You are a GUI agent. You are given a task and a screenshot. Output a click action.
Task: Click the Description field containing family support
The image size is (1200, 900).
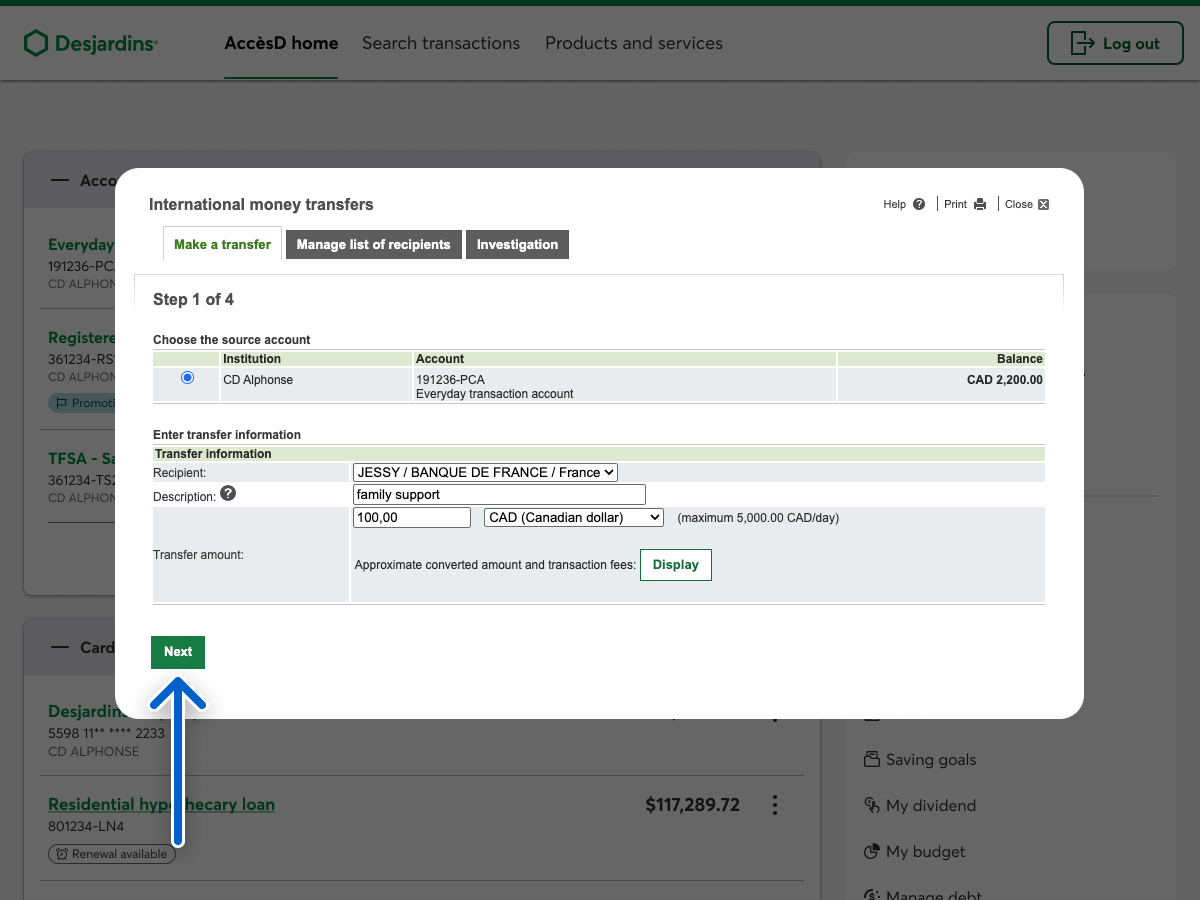click(499, 494)
